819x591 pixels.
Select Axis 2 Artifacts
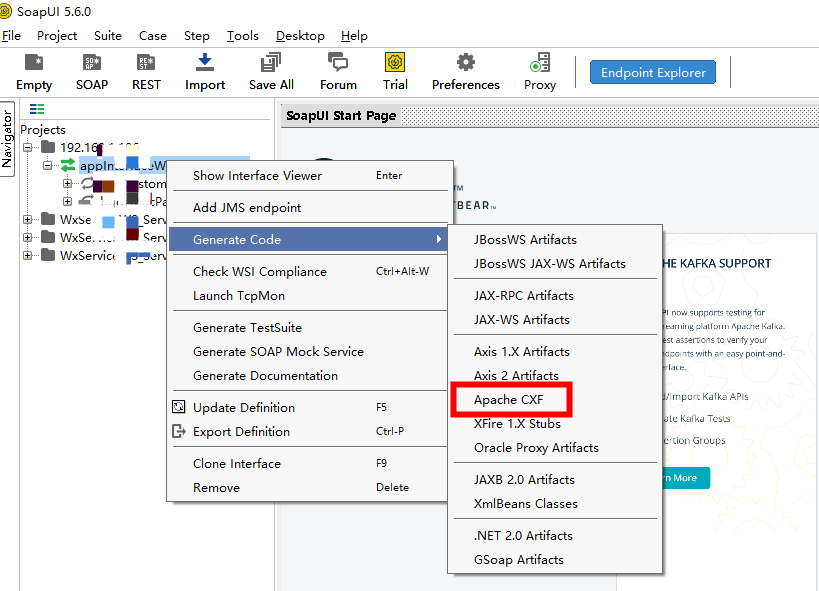click(555, 376)
